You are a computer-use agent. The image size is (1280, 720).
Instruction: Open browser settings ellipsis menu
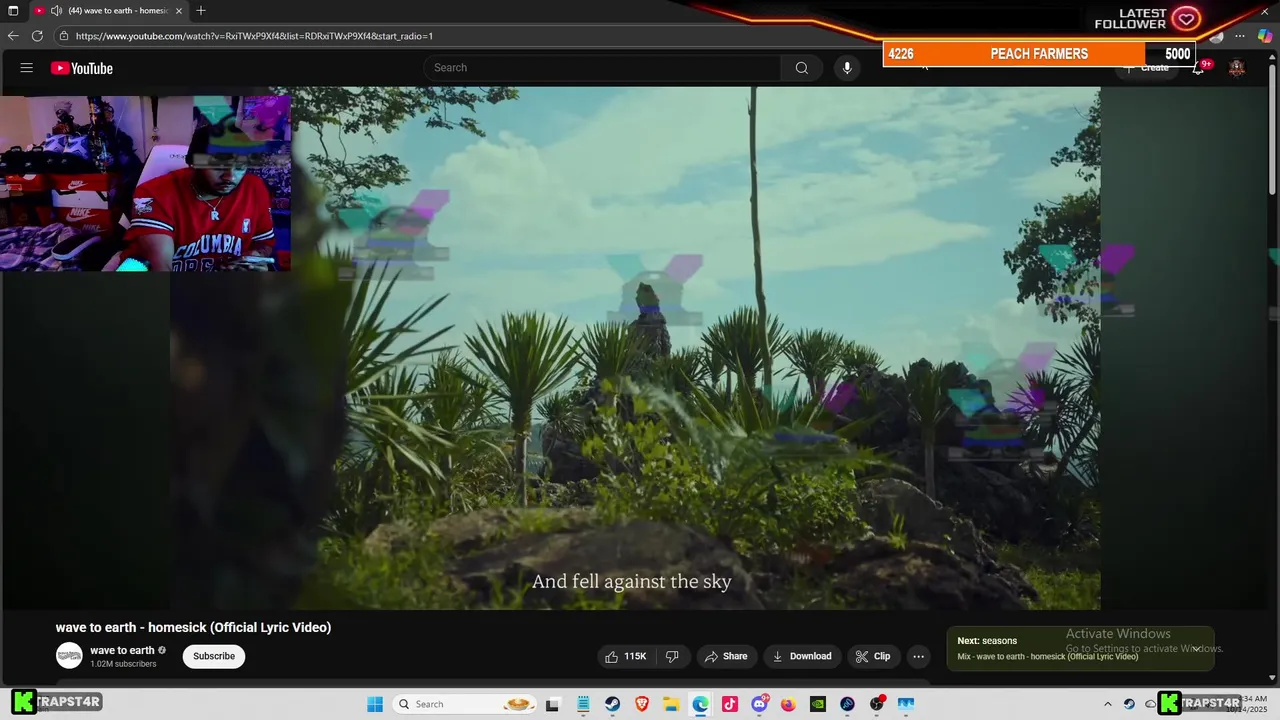coord(1241,37)
